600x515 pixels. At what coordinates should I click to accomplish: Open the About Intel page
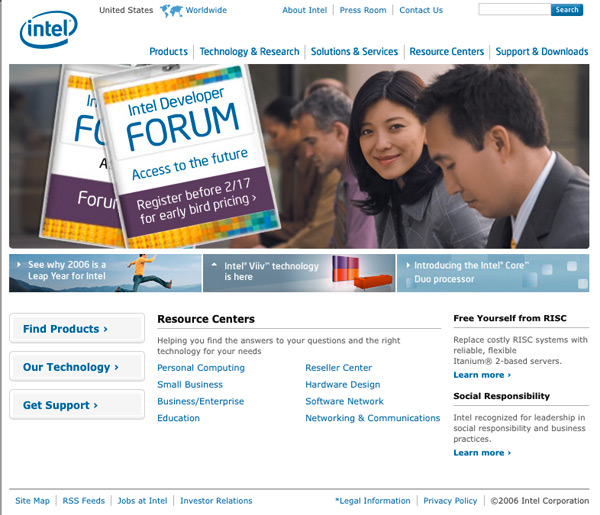(x=305, y=10)
